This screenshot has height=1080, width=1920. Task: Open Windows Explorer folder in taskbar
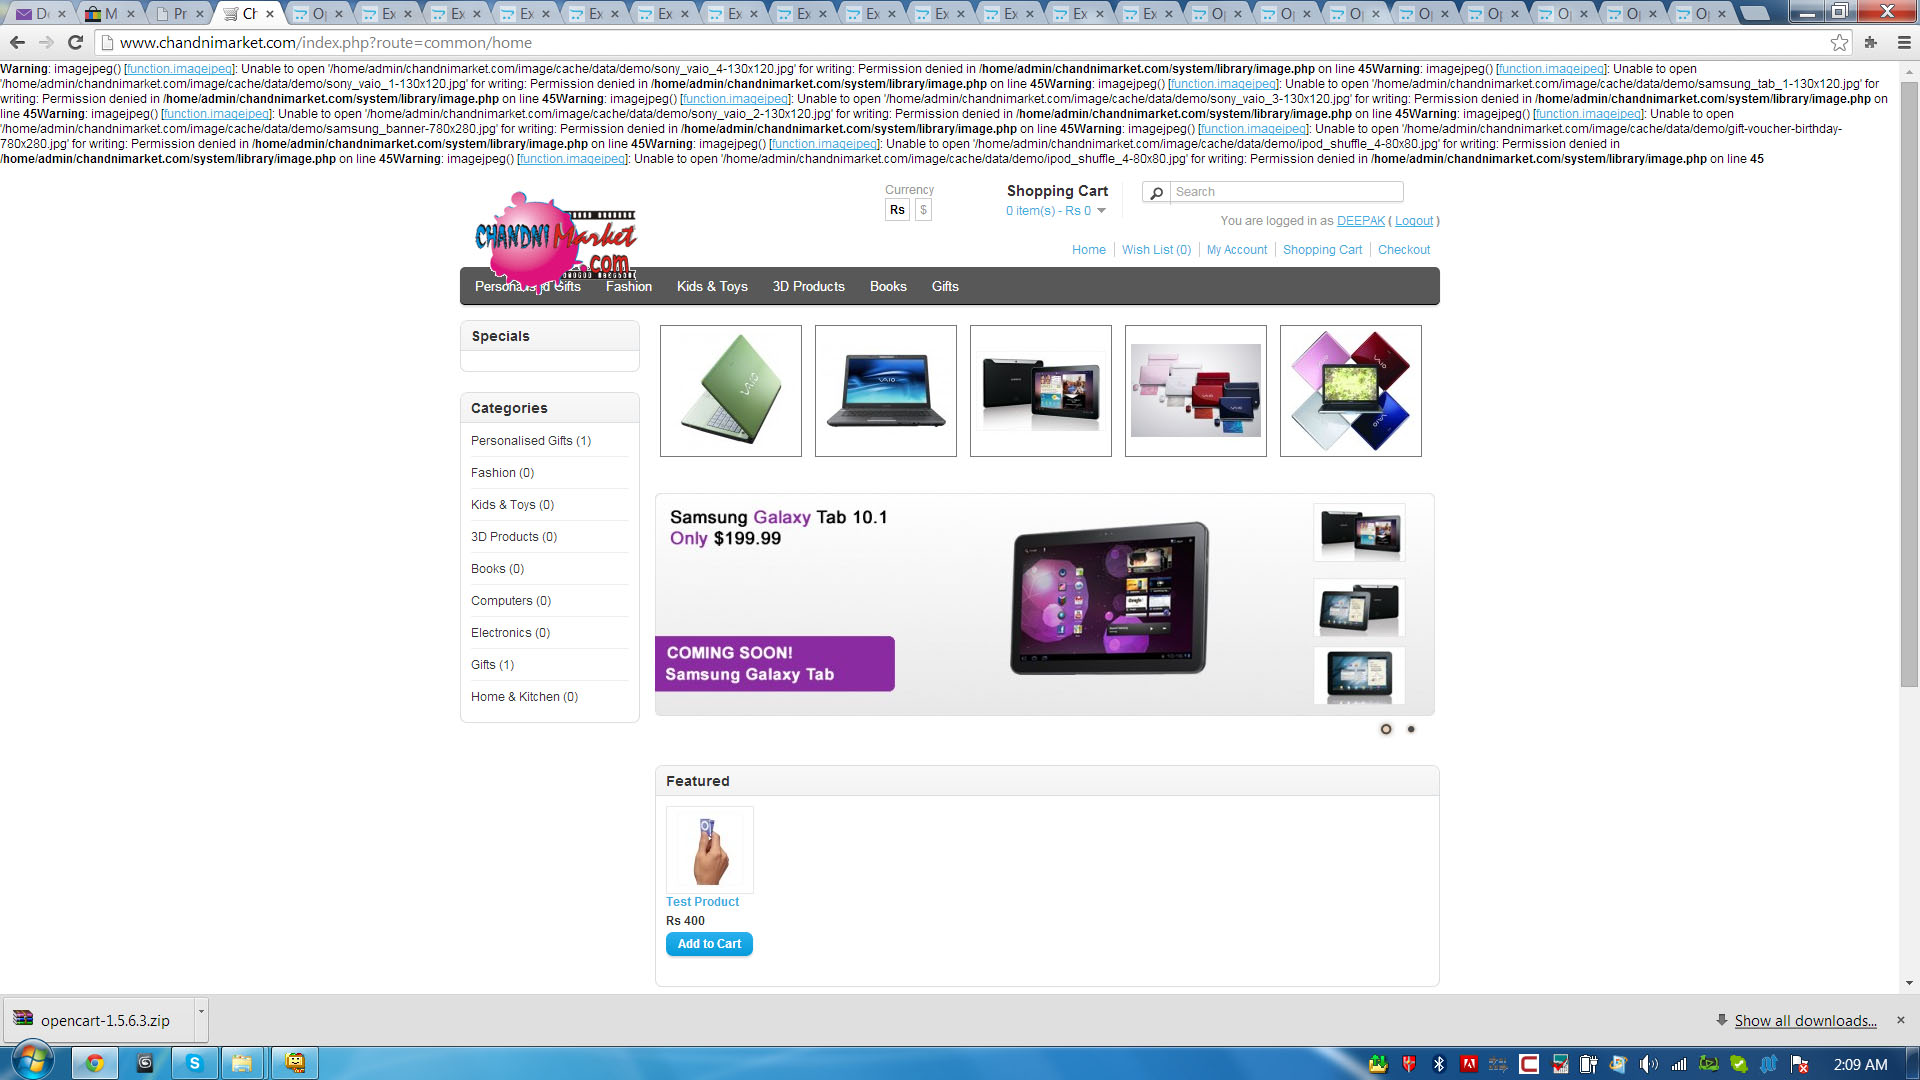tap(242, 1063)
